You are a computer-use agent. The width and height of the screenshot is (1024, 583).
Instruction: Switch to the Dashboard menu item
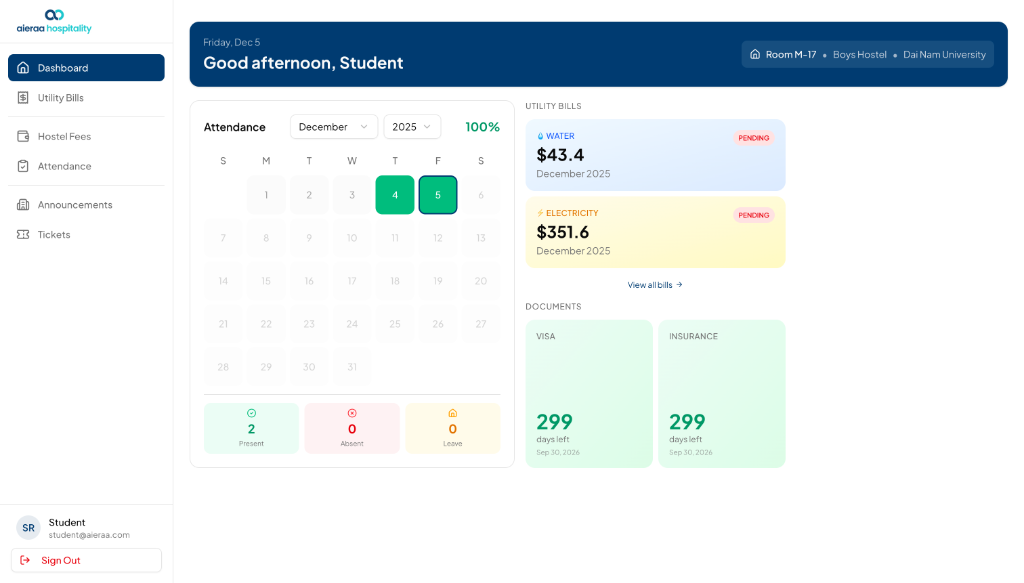pyautogui.click(x=86, y=67)
